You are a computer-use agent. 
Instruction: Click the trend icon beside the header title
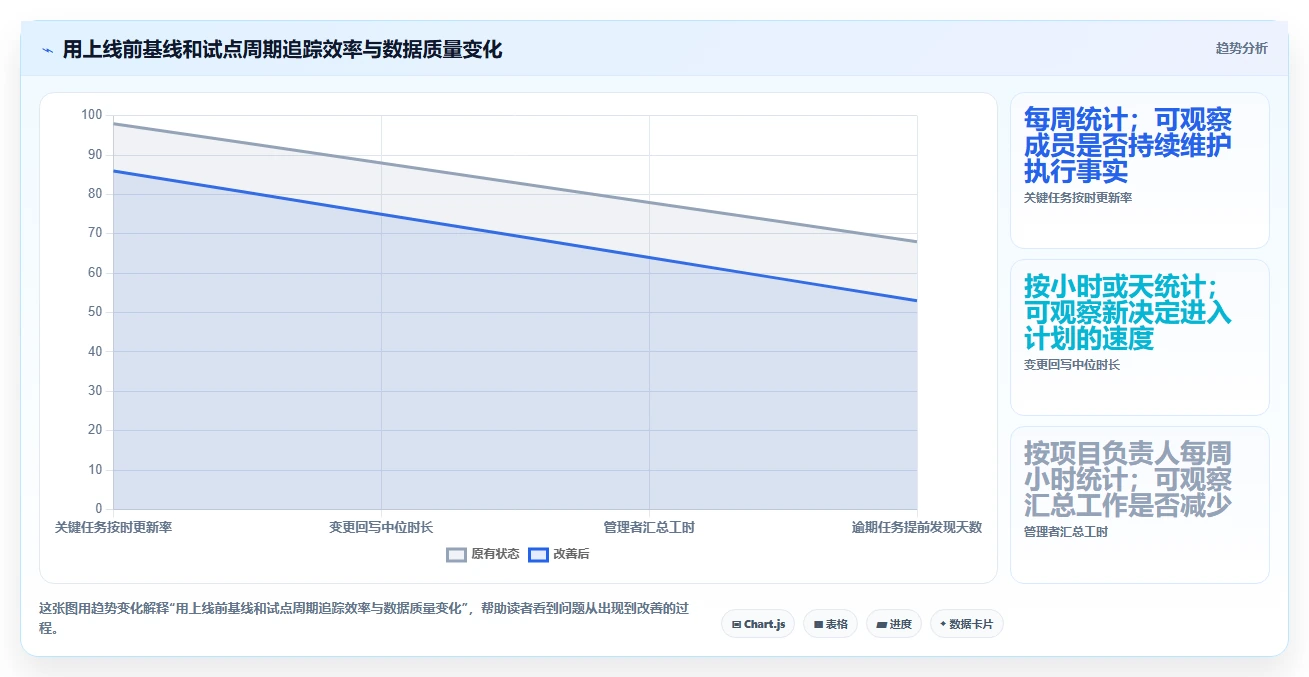pyautogui.click(x=47, y=49)
